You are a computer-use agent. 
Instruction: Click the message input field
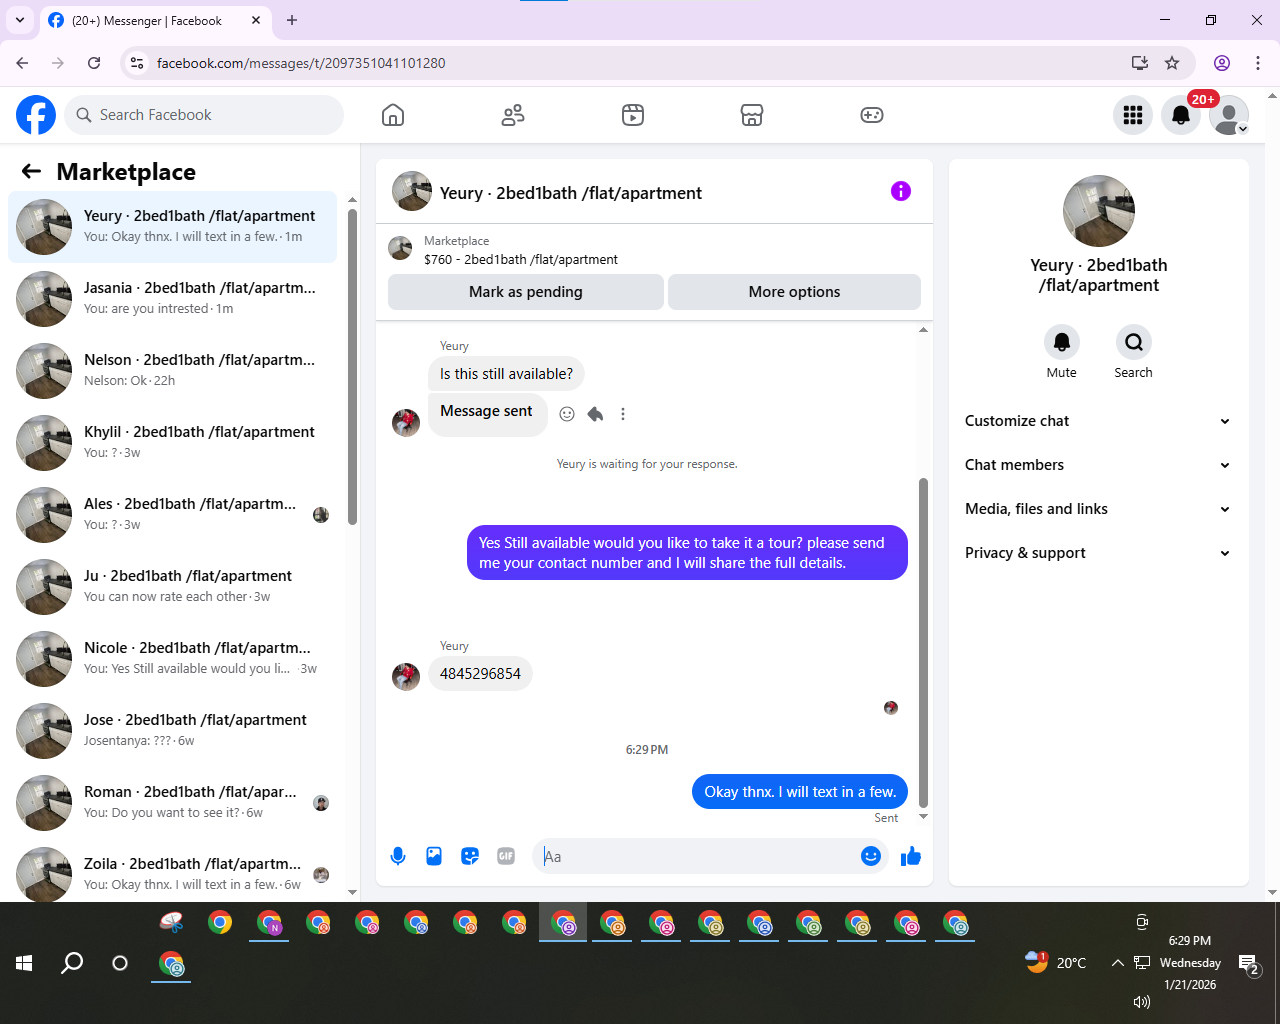pos(697,856)
